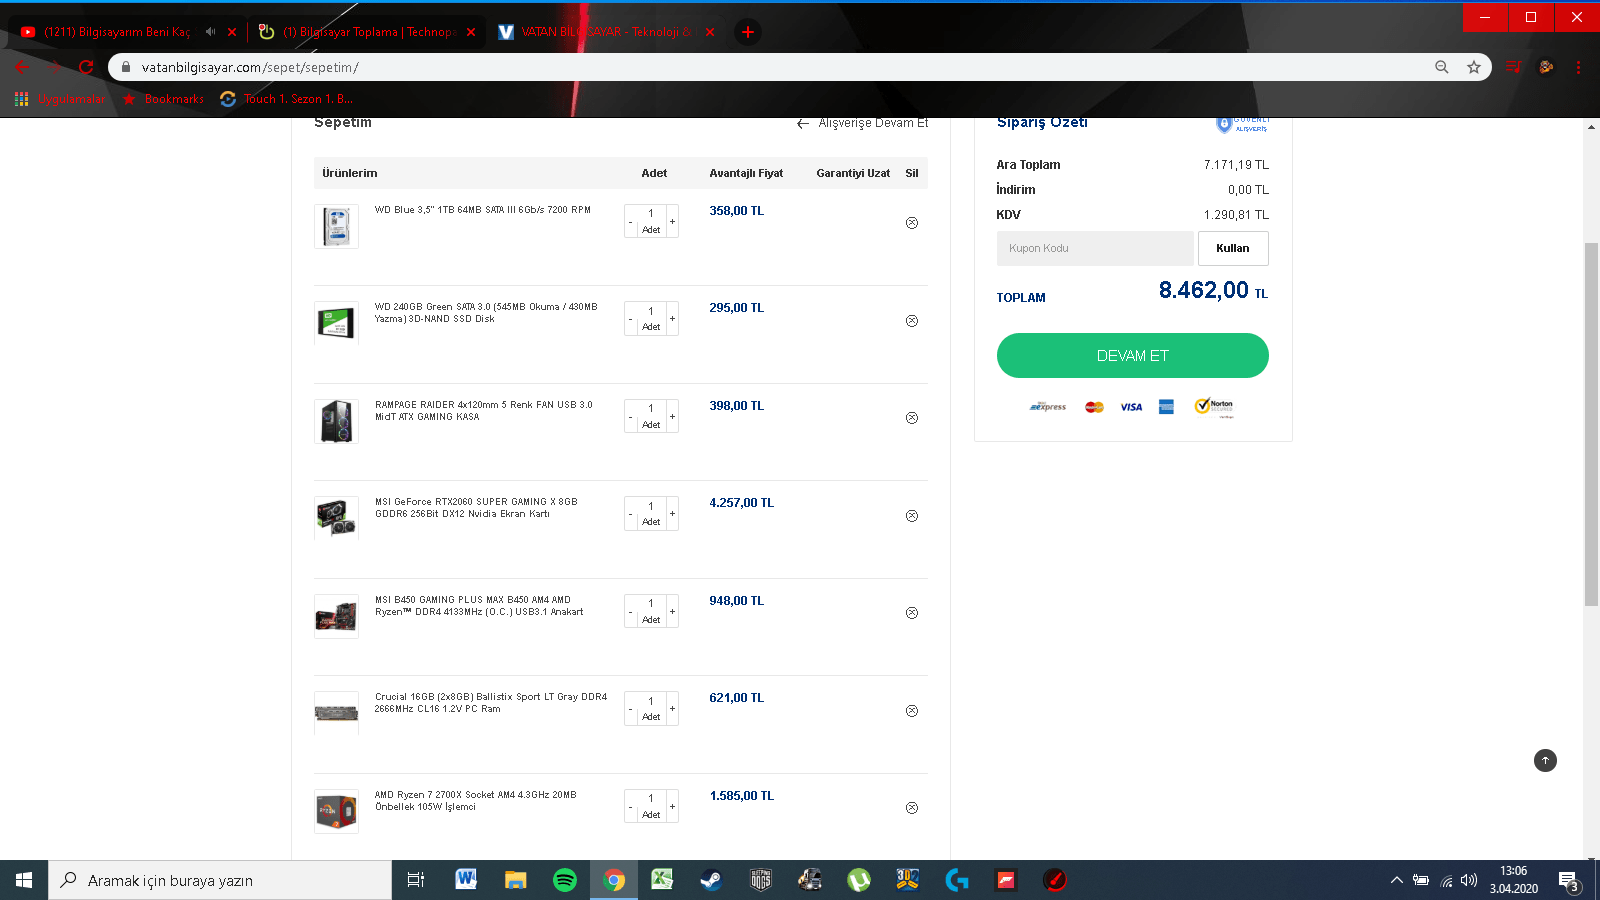Bookmark this page with star icon
1600x900 pixels.
(x=1474, y=67)
